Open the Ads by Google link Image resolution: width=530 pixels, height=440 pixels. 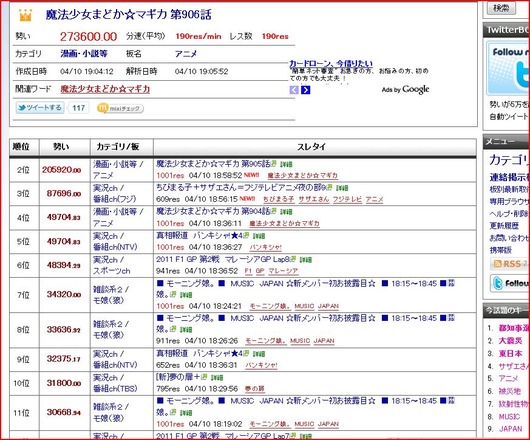tap(405, 90)
